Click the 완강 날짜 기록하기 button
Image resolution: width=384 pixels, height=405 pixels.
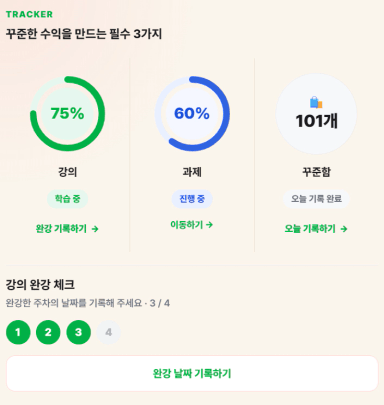tap(192, 373)
